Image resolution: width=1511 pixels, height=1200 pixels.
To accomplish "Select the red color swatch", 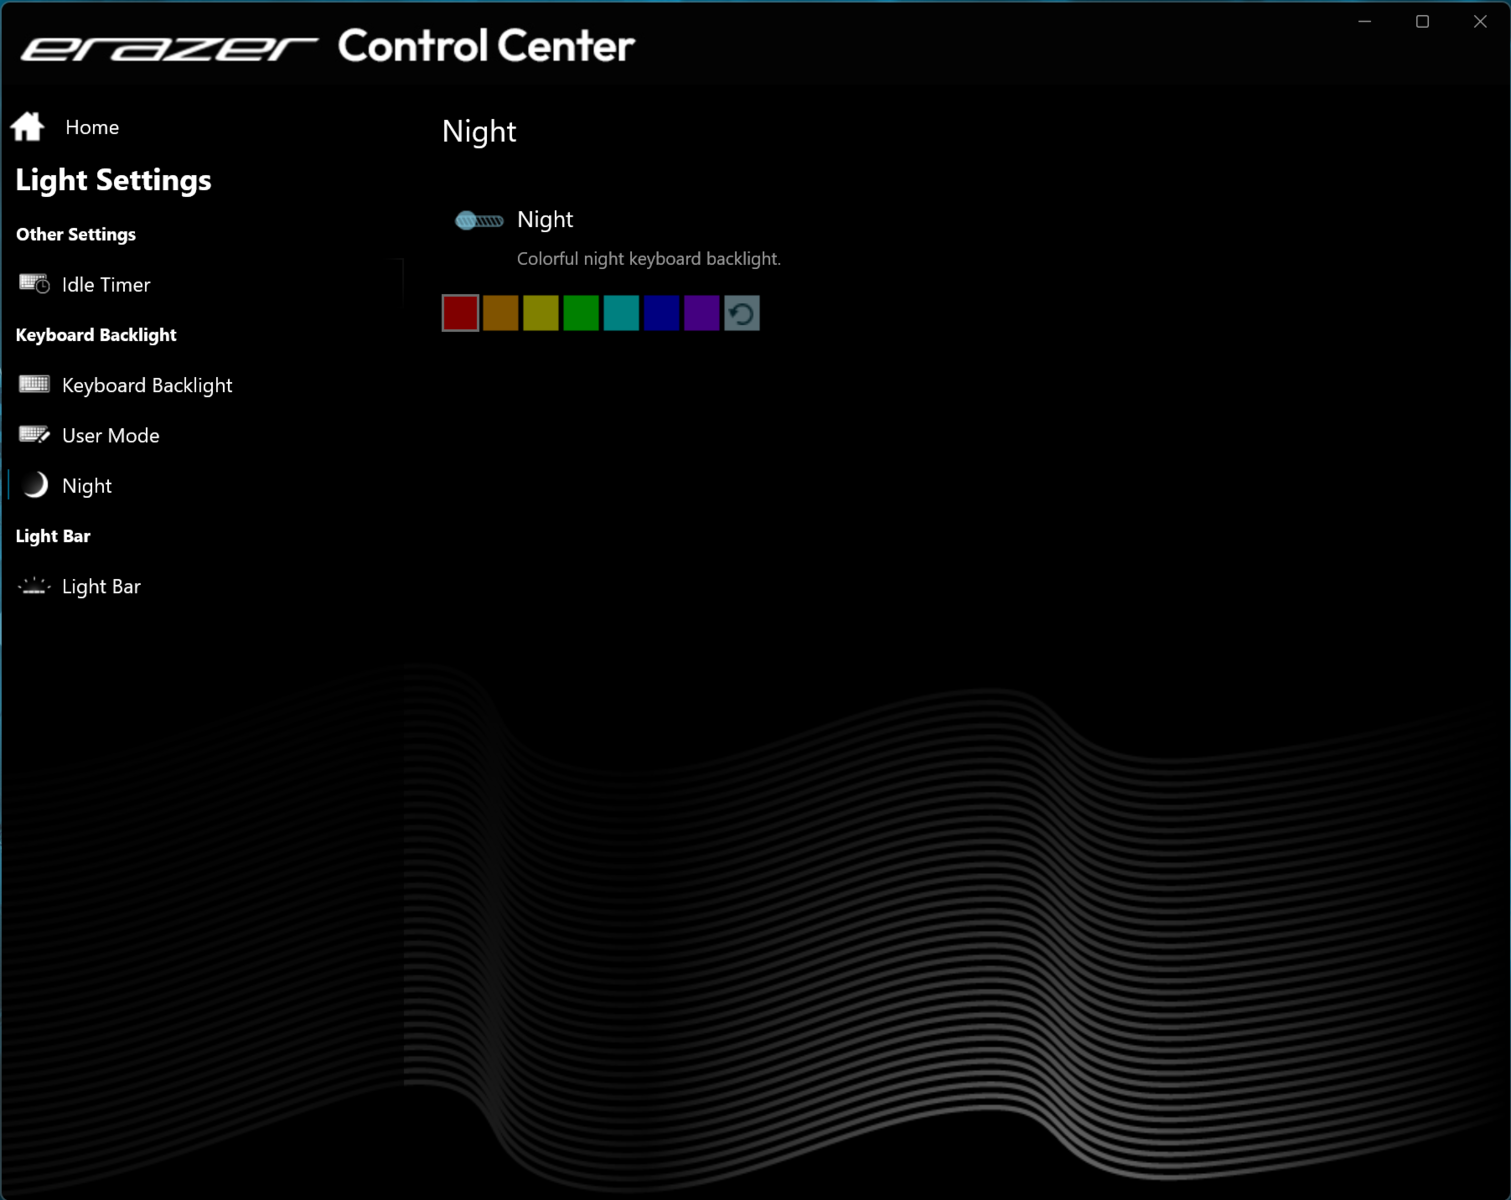I will (460, 313).
